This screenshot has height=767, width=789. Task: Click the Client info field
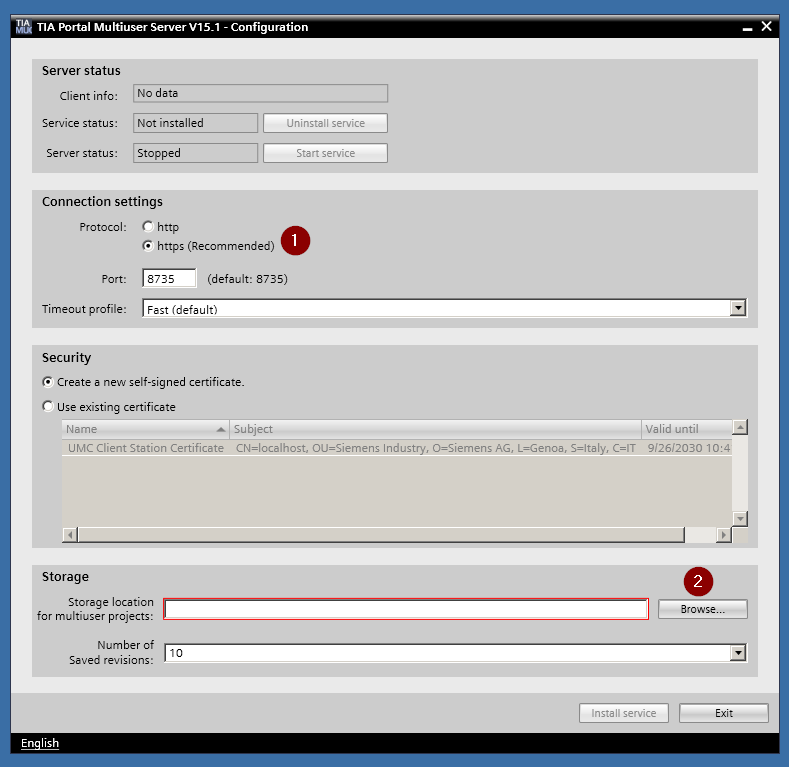pos(260,93)
